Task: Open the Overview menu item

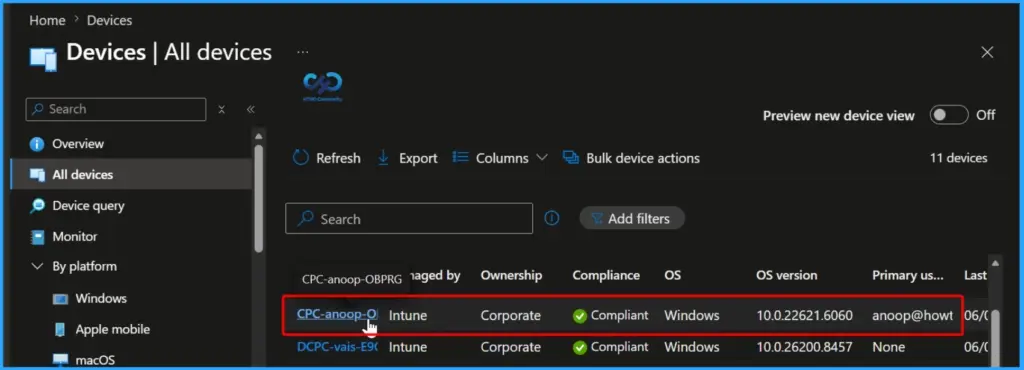Action: point(78,144)
